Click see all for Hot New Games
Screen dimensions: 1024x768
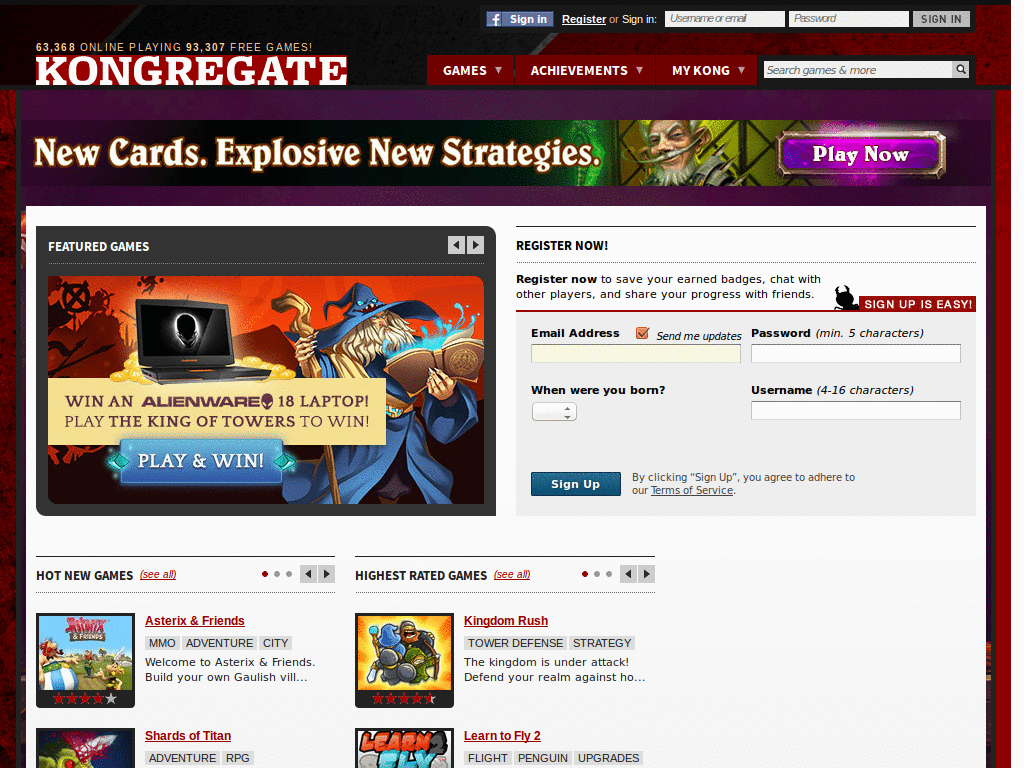click(158, 574)
